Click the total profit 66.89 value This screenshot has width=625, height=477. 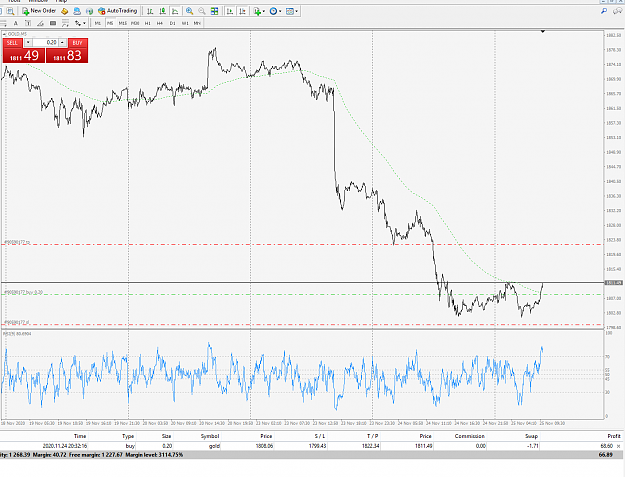[x=605, y=455]
